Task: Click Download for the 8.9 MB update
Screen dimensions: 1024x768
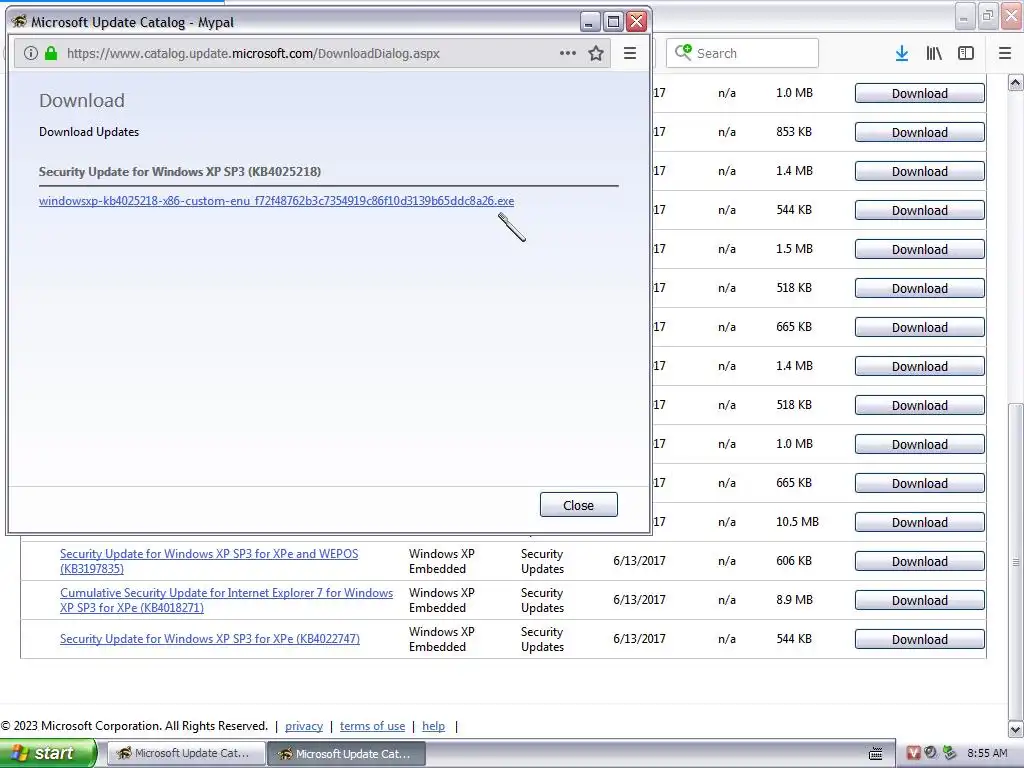Action: coord(920,600)
